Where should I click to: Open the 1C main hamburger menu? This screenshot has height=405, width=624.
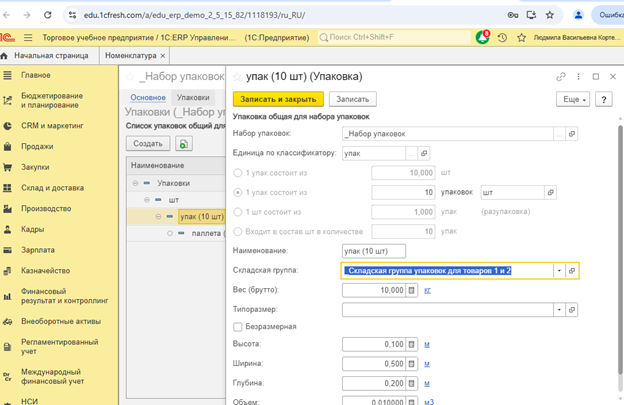click(28, 37)
